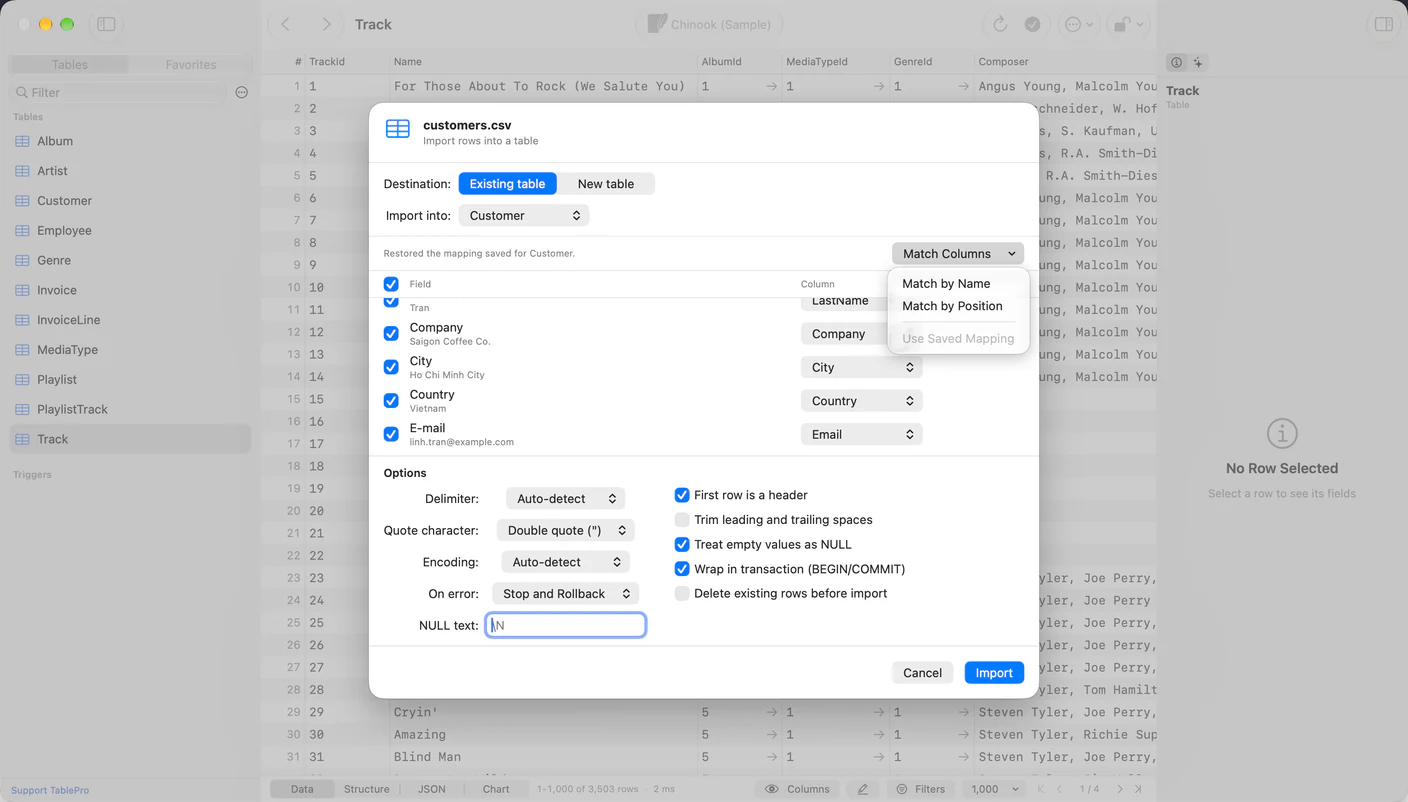Image resolution: width=1408 pixels, height=802 pixels.
Task: Open the Delimiter Auto-detect dropdown
Action: 565,498
